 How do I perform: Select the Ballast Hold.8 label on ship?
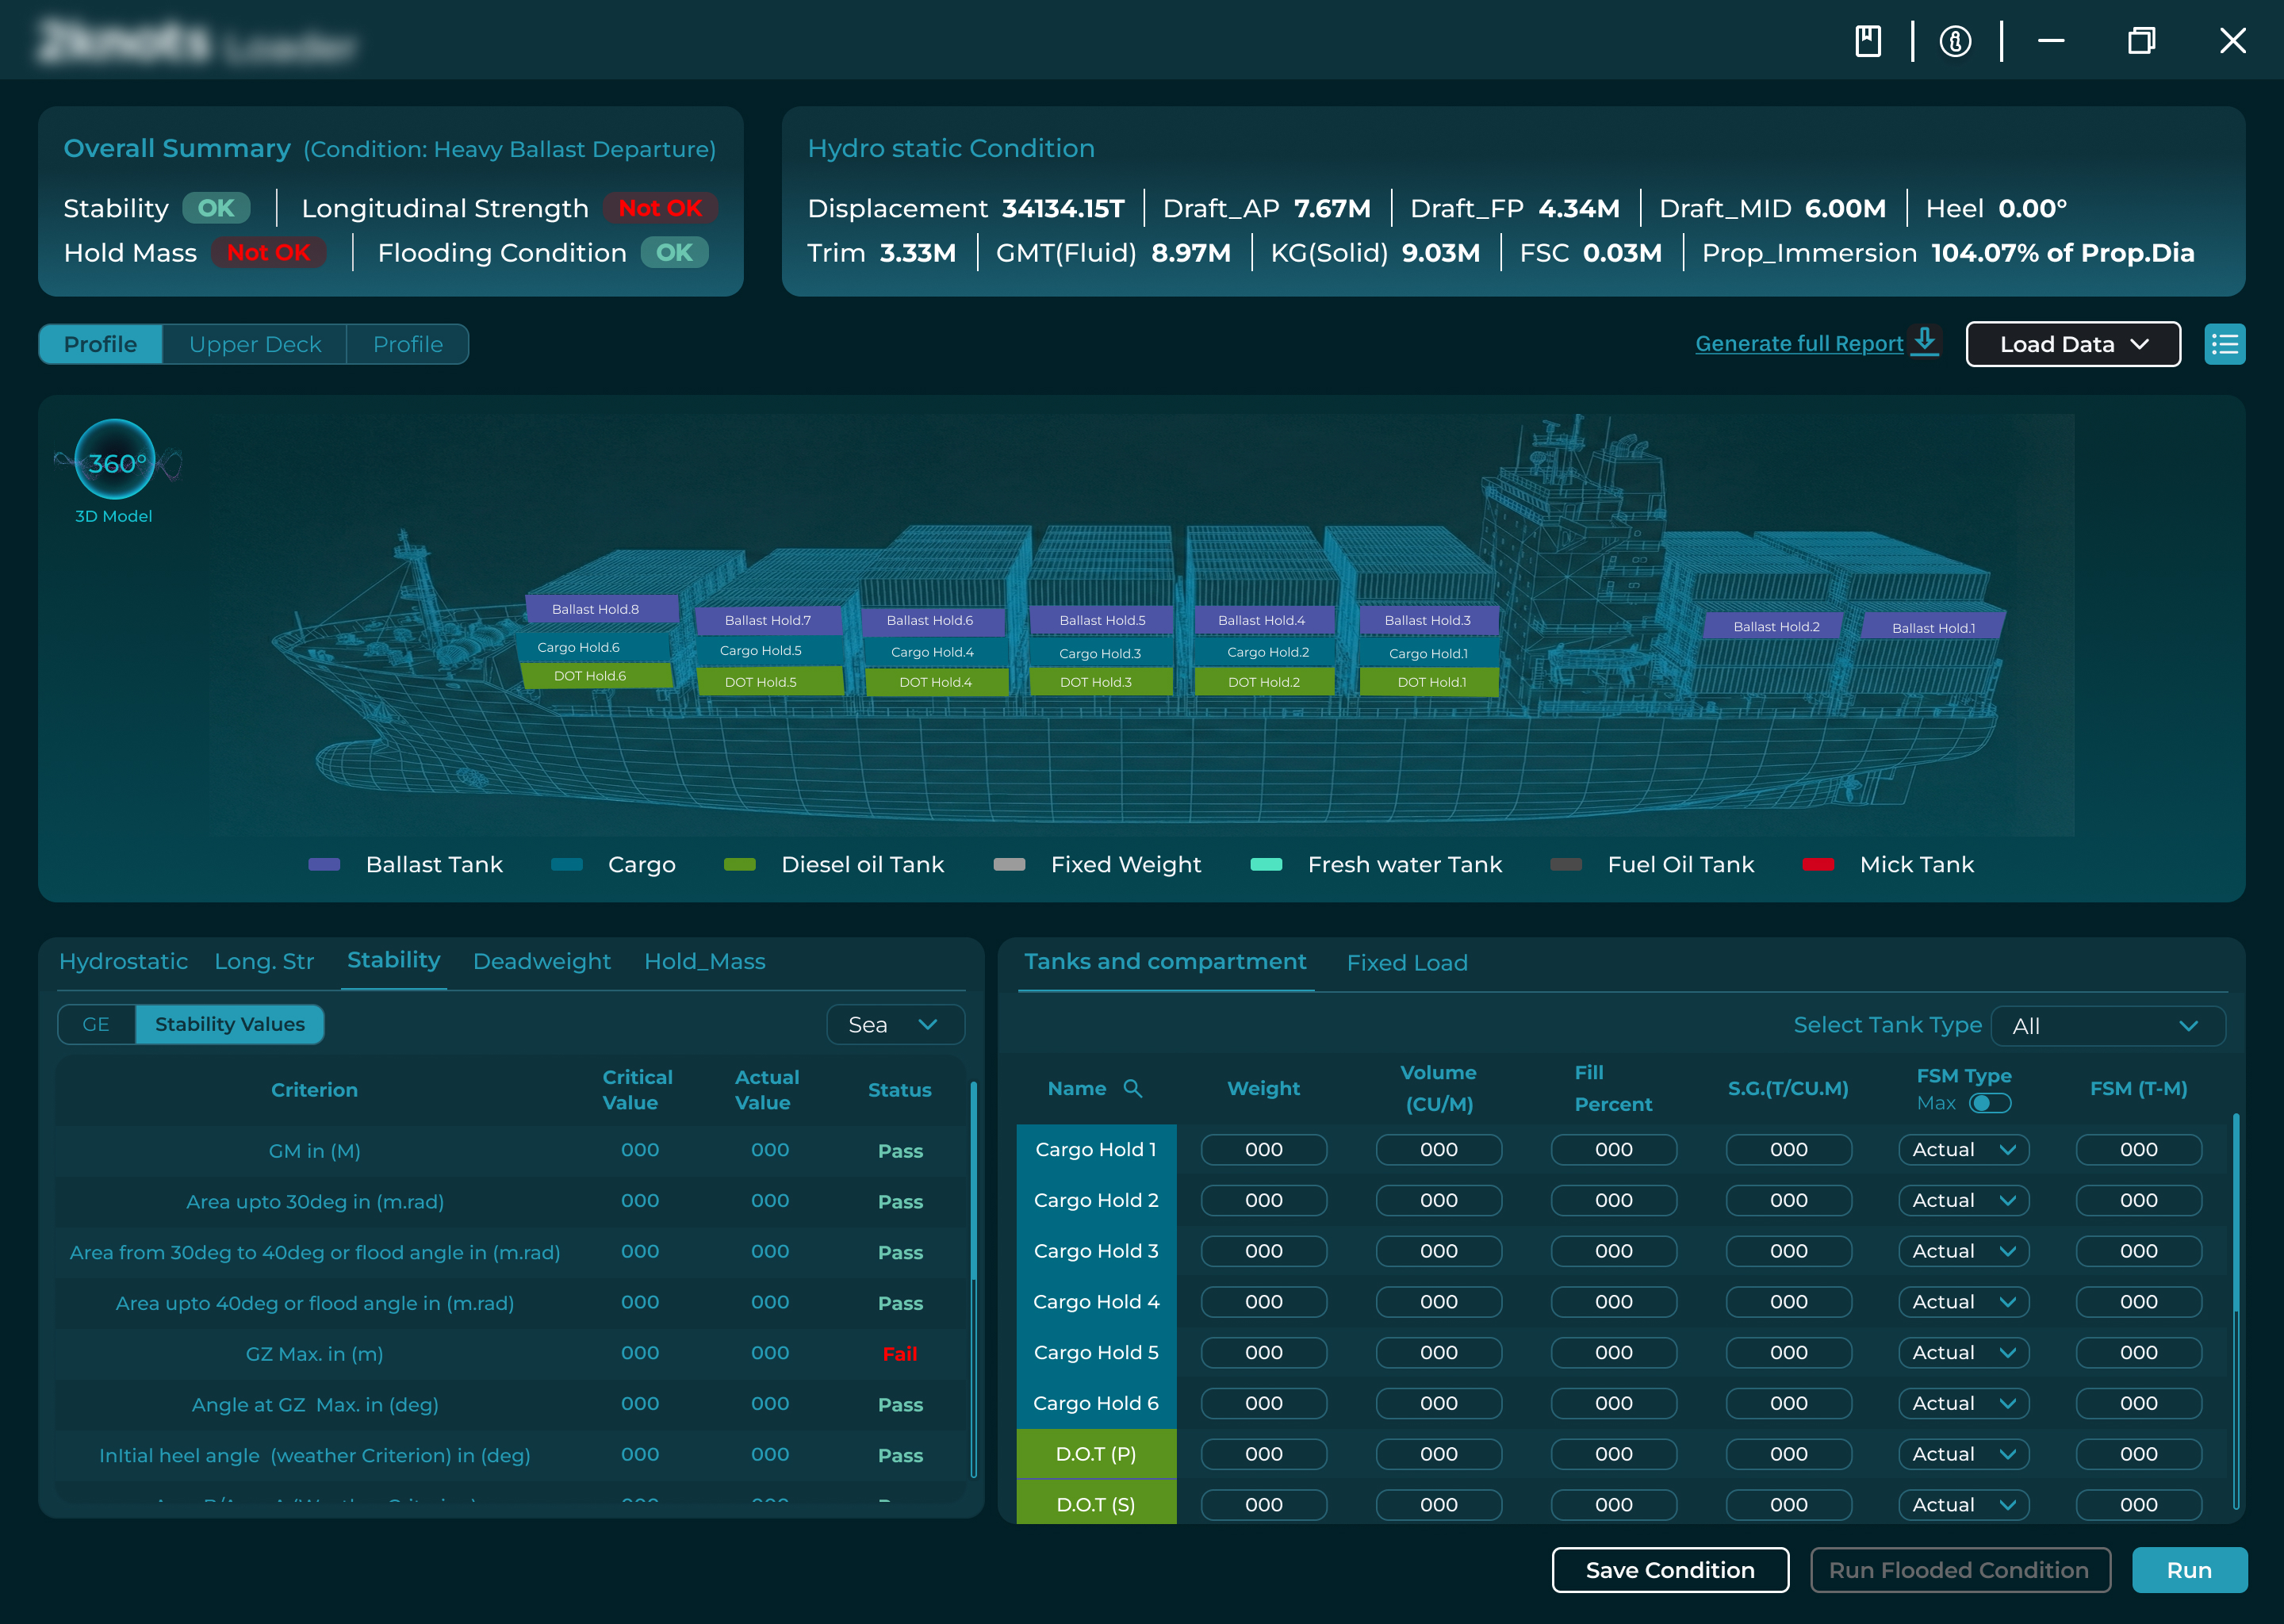(596, 609)
